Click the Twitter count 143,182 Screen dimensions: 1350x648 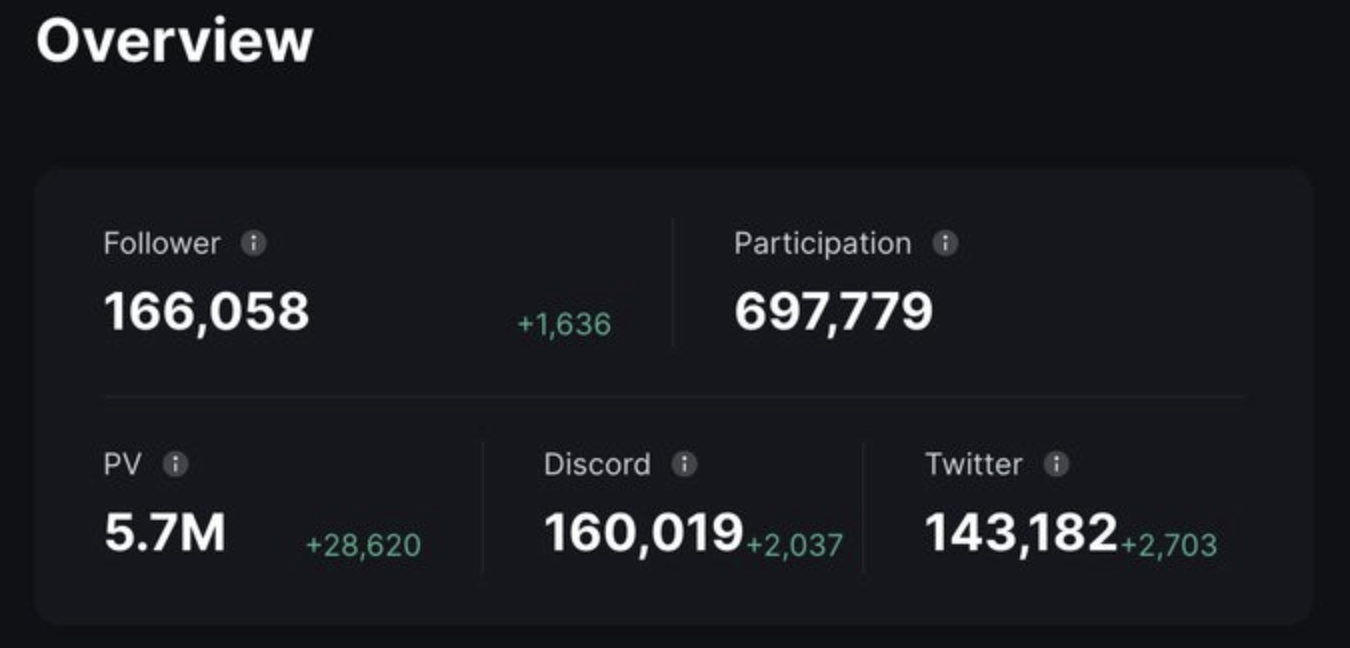point(1021,533)
